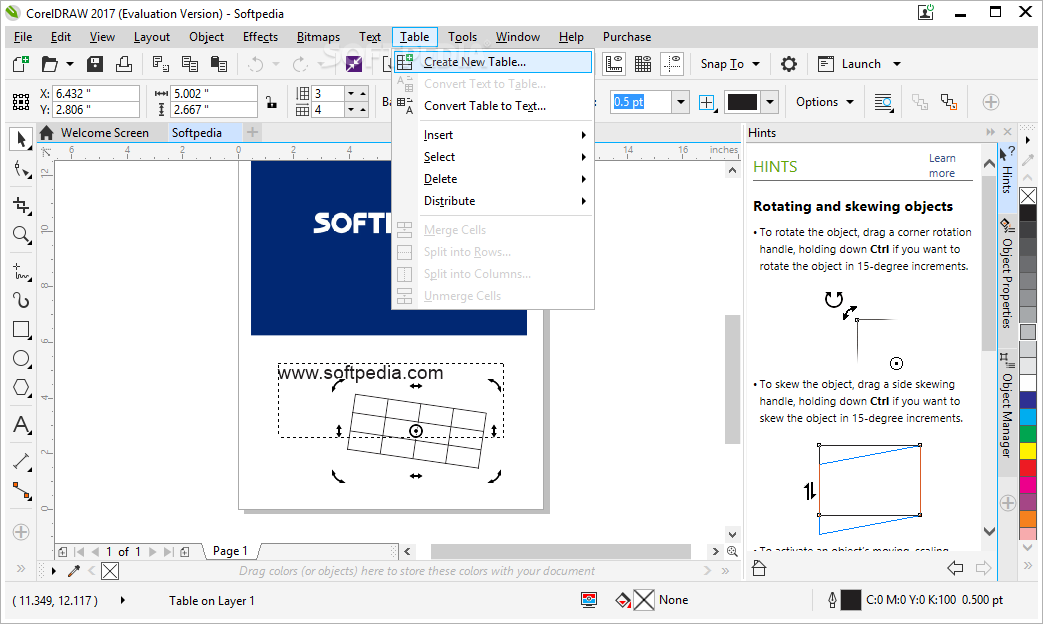Click the Save disk icon
Viewport: 1043px width, 624px height.
click(95, 64)
